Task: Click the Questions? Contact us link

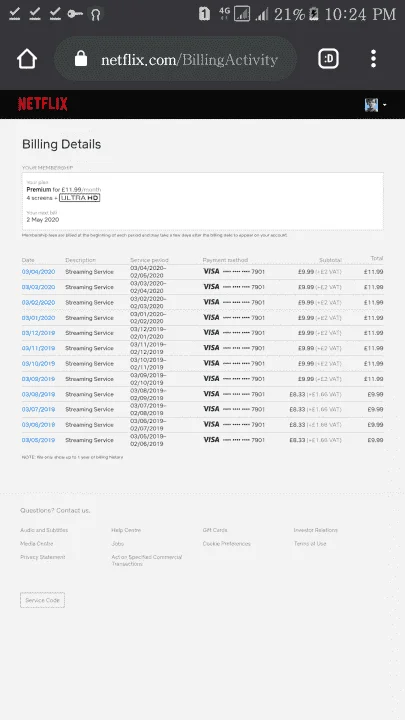Action: pyautogui.click(x=55, y=511)
